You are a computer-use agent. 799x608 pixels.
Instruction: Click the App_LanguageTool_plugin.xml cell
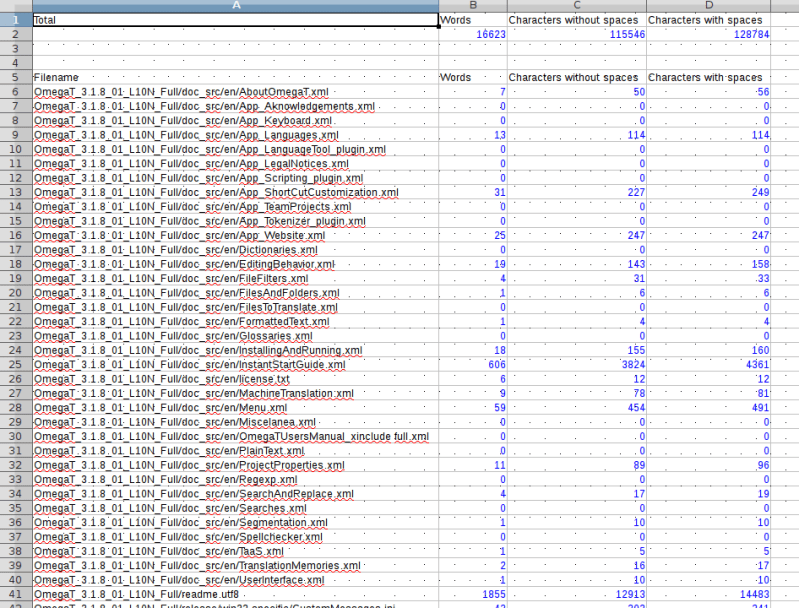pyautogui.click(x=235, y=149)
